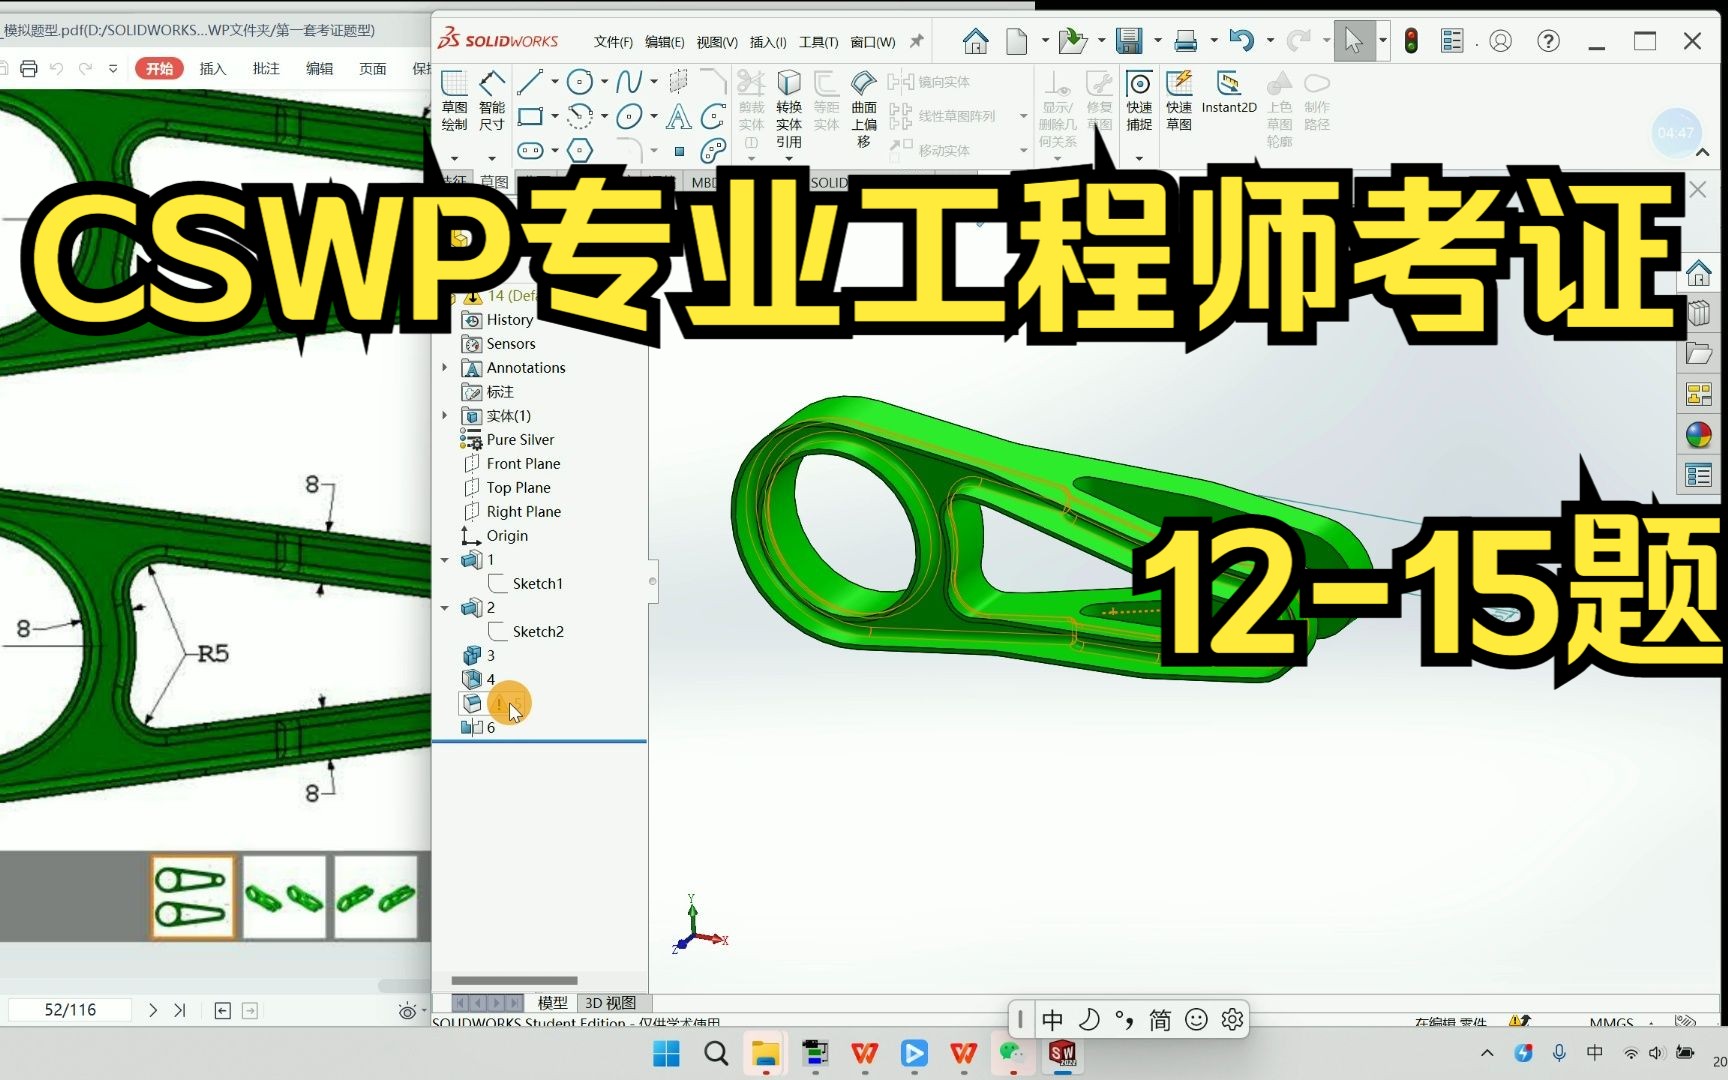This screenshot has height=1080, width=1728.
Task: Collapse the CommandManager ribbon chevron
Action: click(1702, 153)
